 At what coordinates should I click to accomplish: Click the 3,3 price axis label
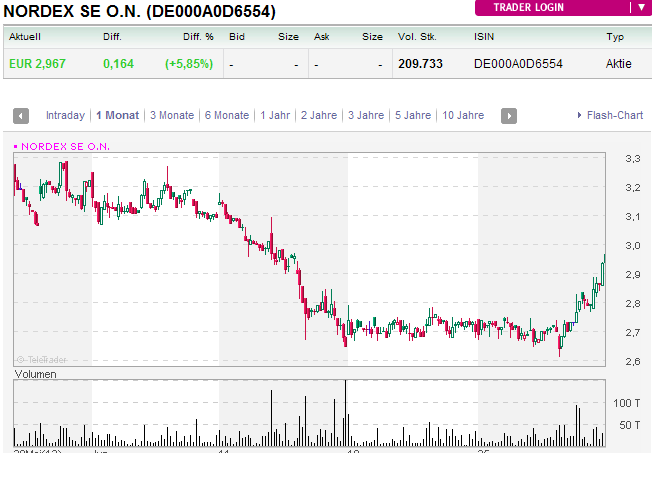click(x=633, y=159)
